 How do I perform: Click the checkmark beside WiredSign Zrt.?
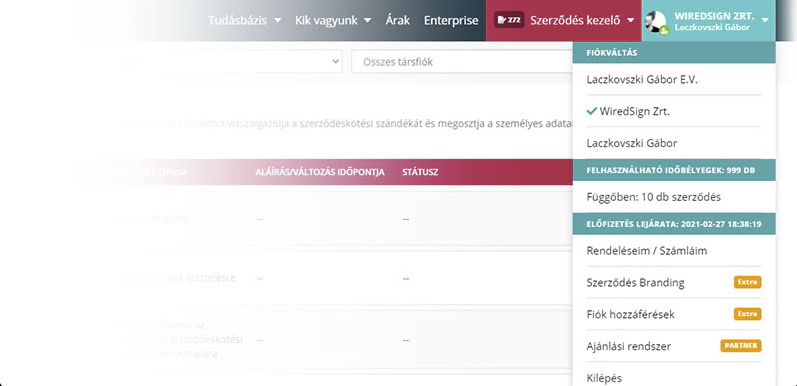click(x=591, y=111)
